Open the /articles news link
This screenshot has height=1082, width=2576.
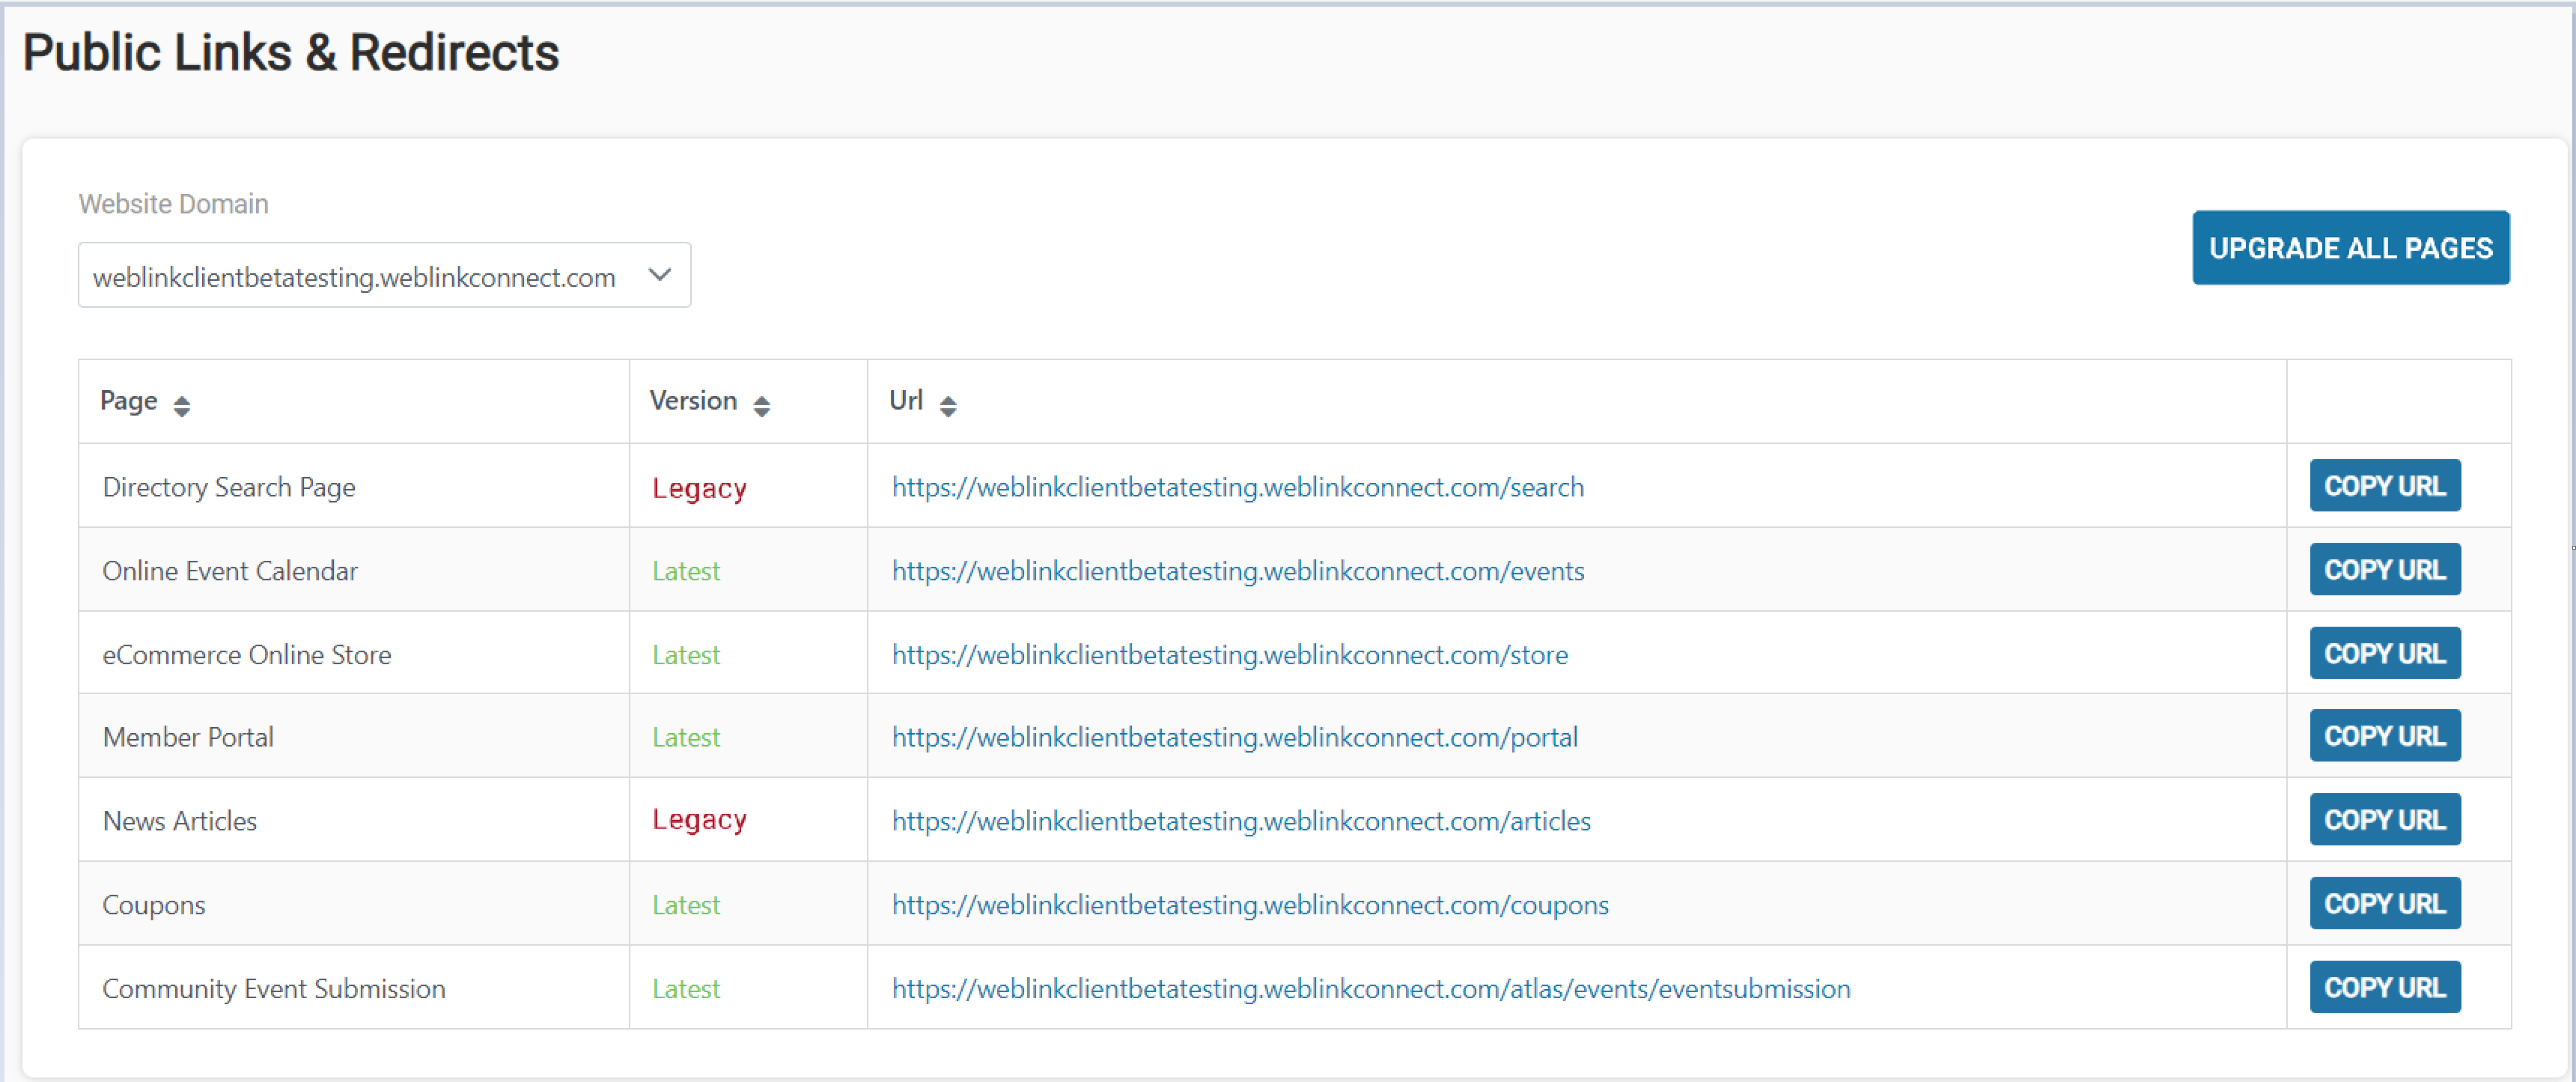(1240, 821)
